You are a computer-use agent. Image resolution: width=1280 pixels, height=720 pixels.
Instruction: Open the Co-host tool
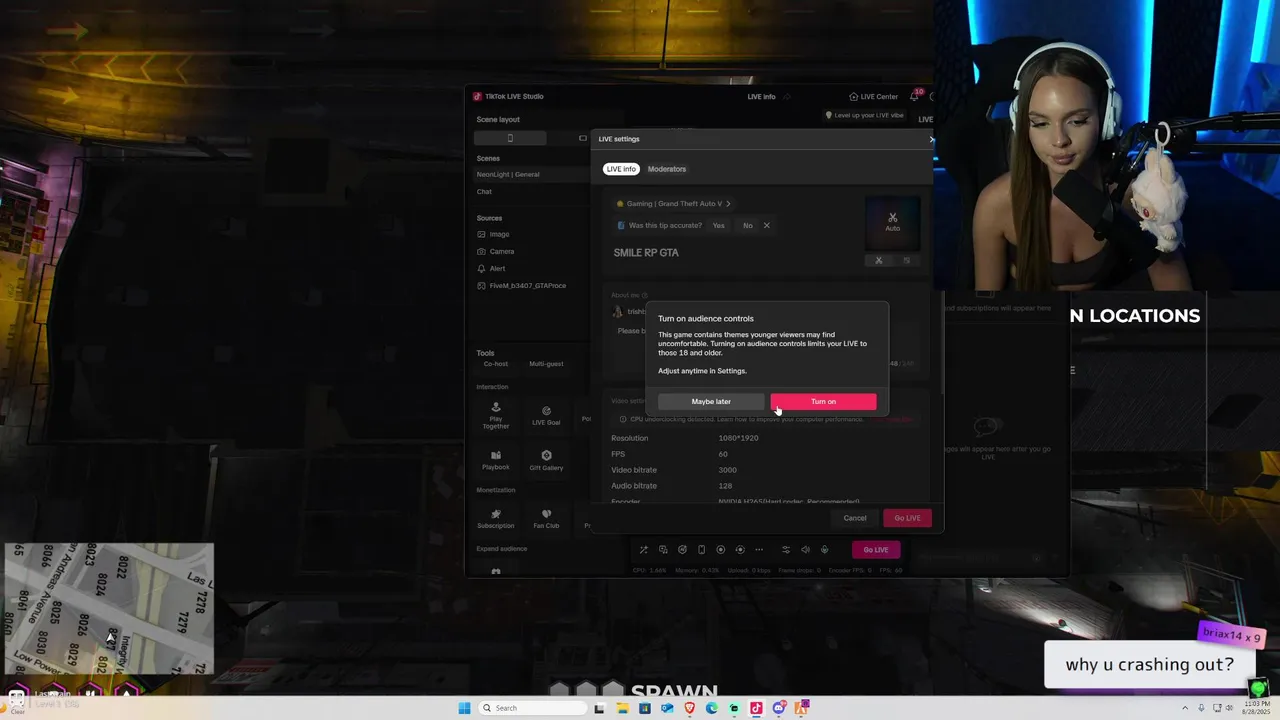click(x=496, y=364)
